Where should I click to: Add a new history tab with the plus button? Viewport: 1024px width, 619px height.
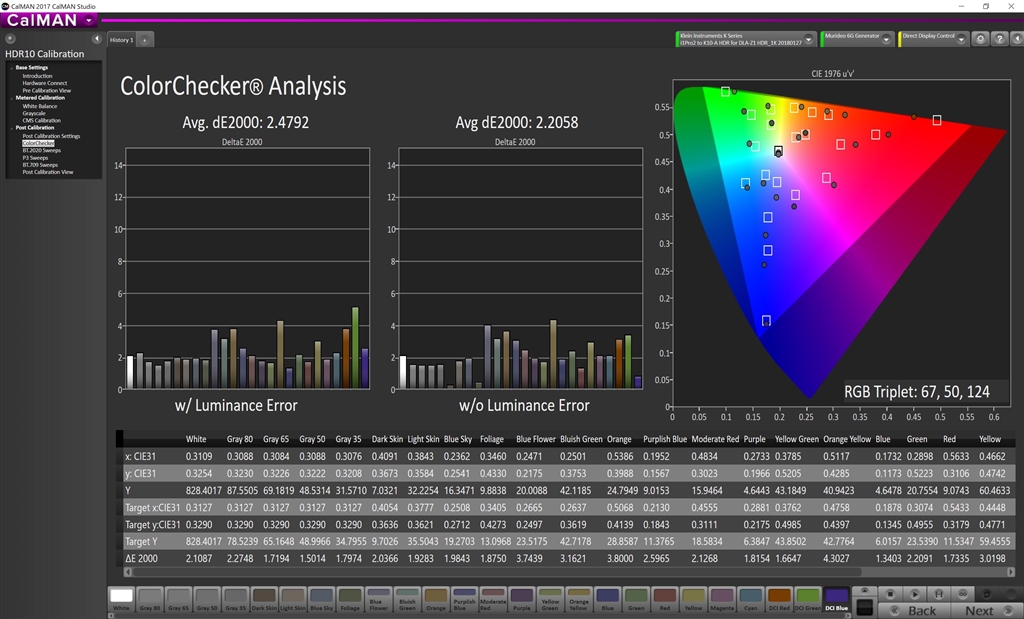(144, 40)
